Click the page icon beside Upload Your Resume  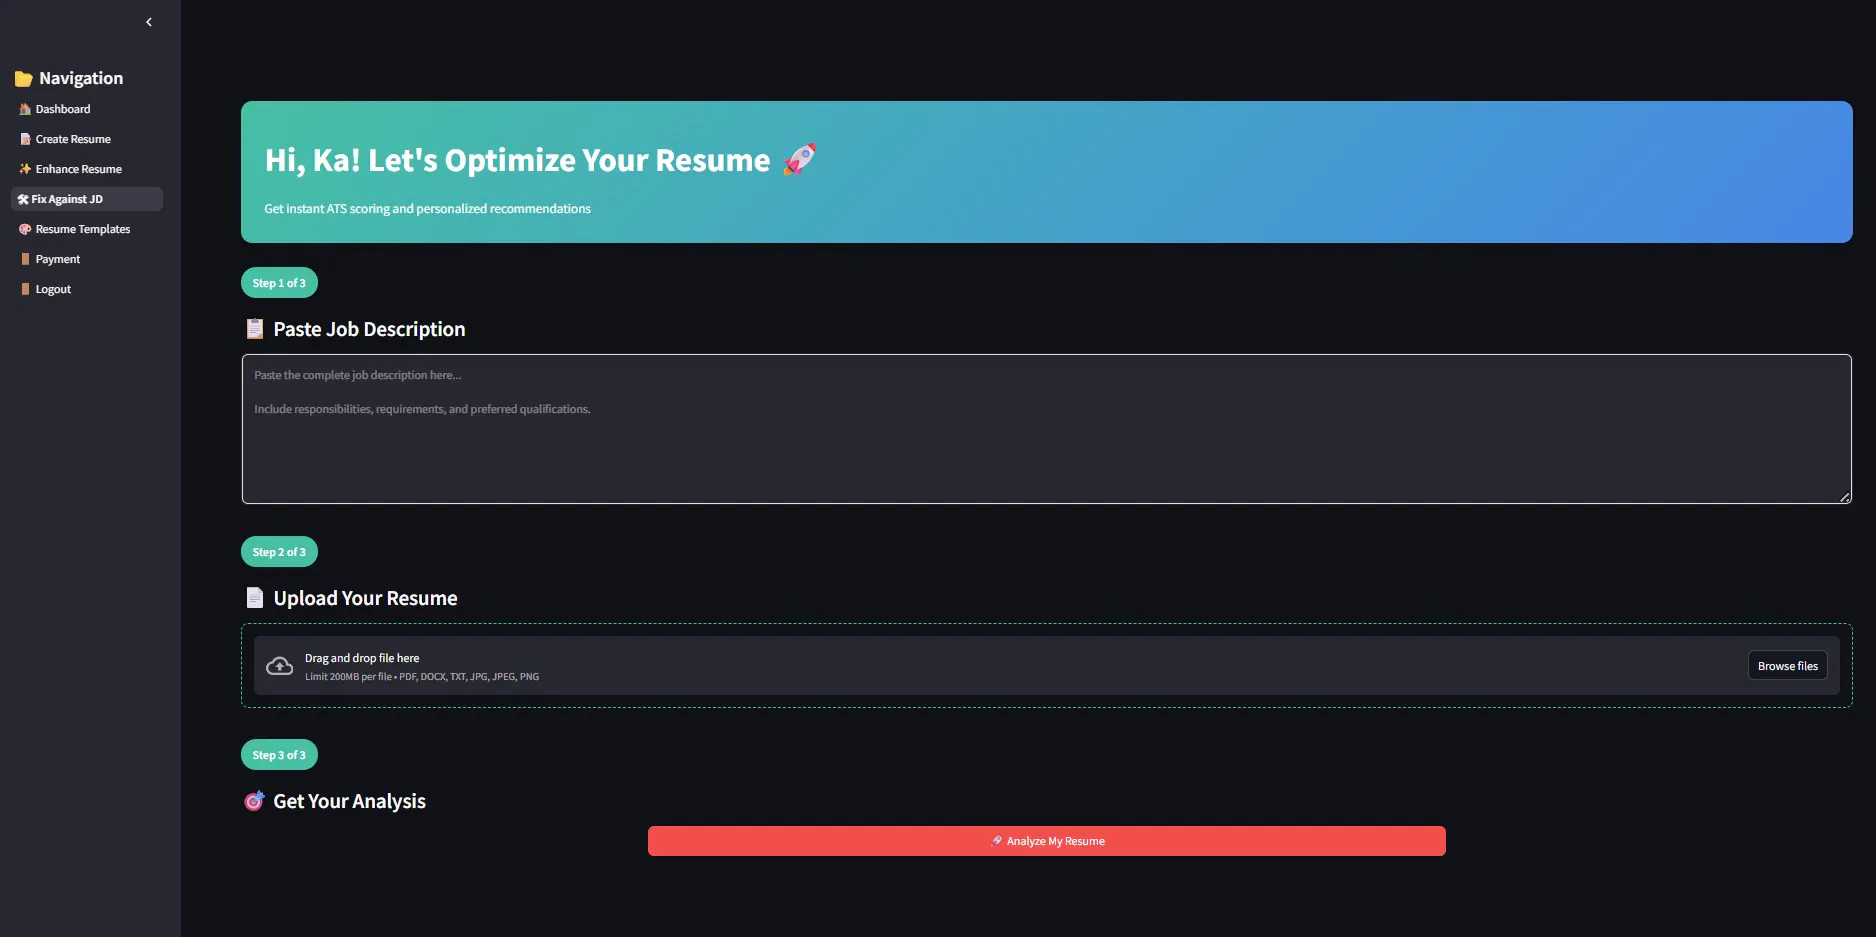[x=255, y=597]
